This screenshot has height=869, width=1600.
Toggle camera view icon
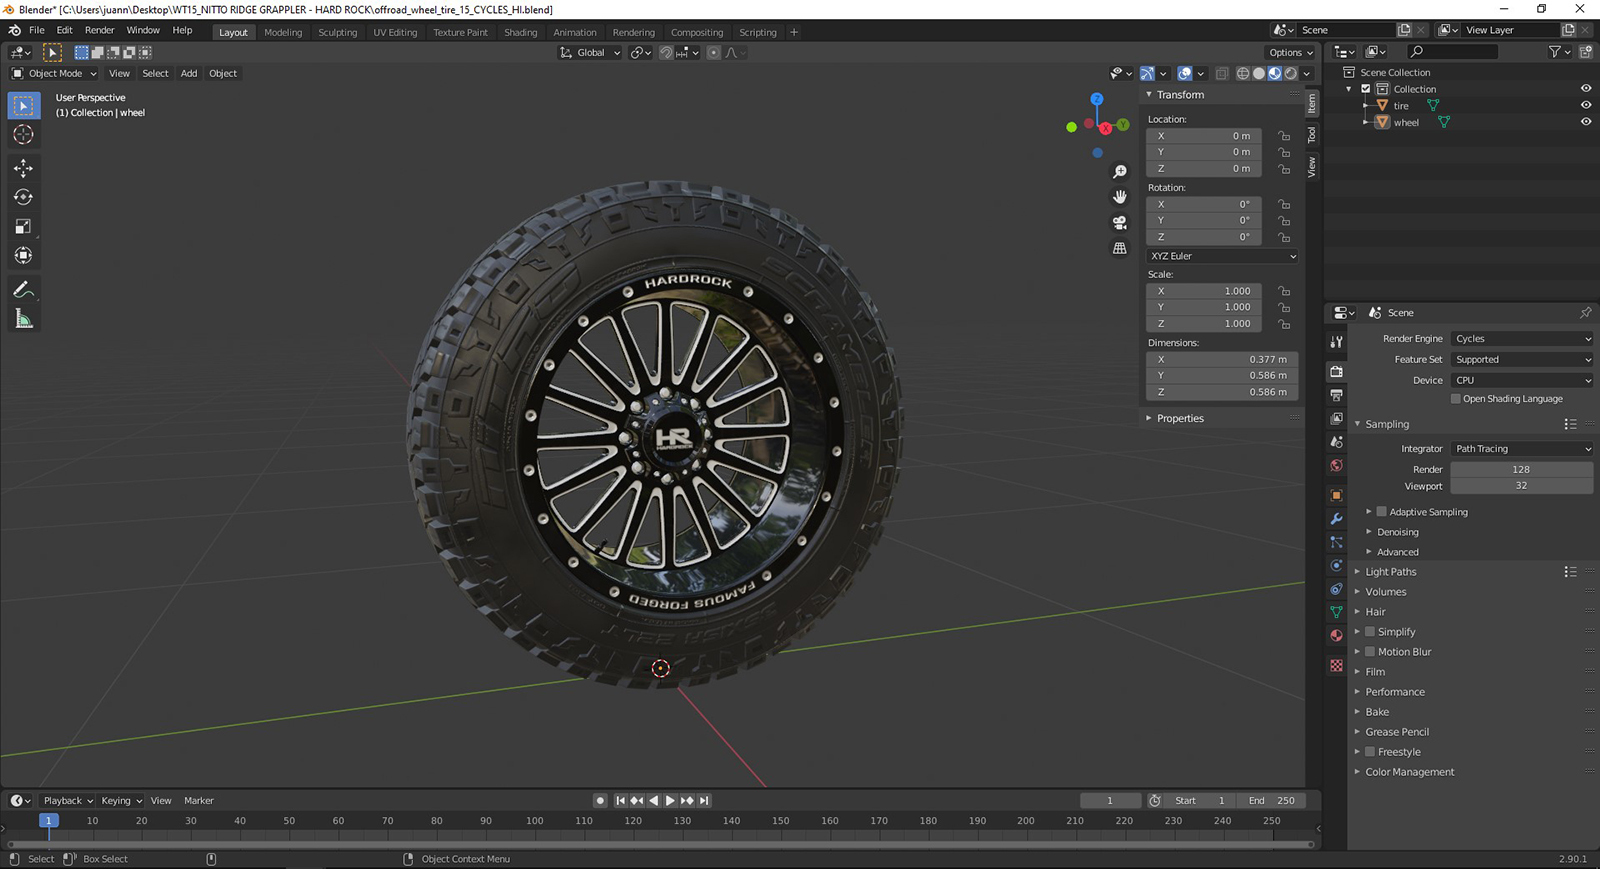click(1120, 222)
